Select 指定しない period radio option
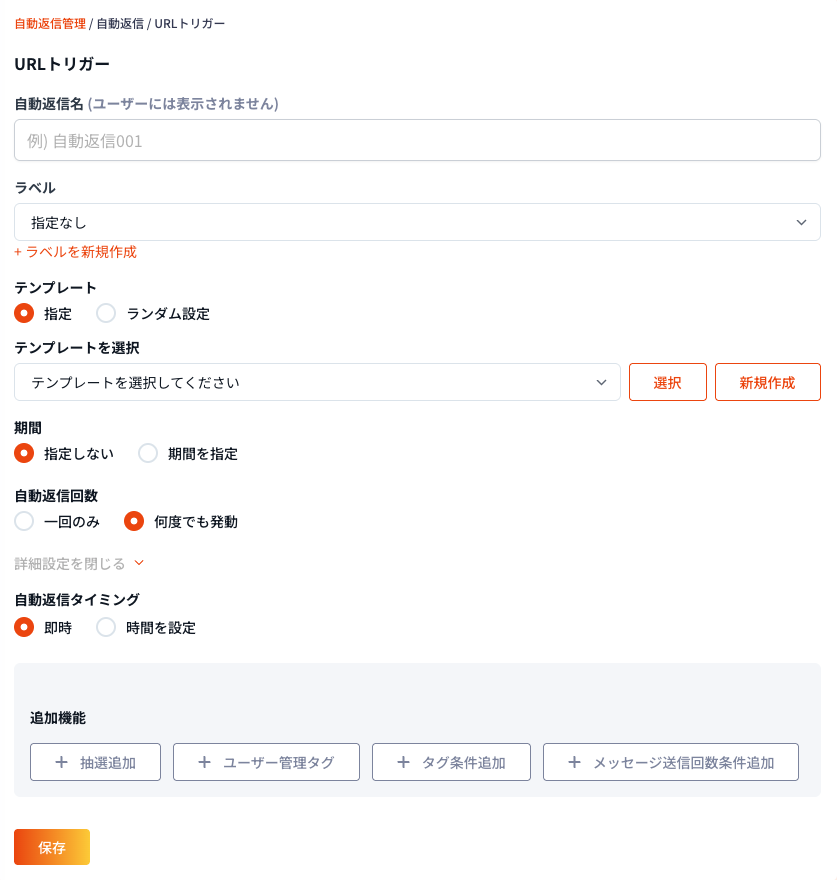The image size is (837, 880). coord(25,453)
